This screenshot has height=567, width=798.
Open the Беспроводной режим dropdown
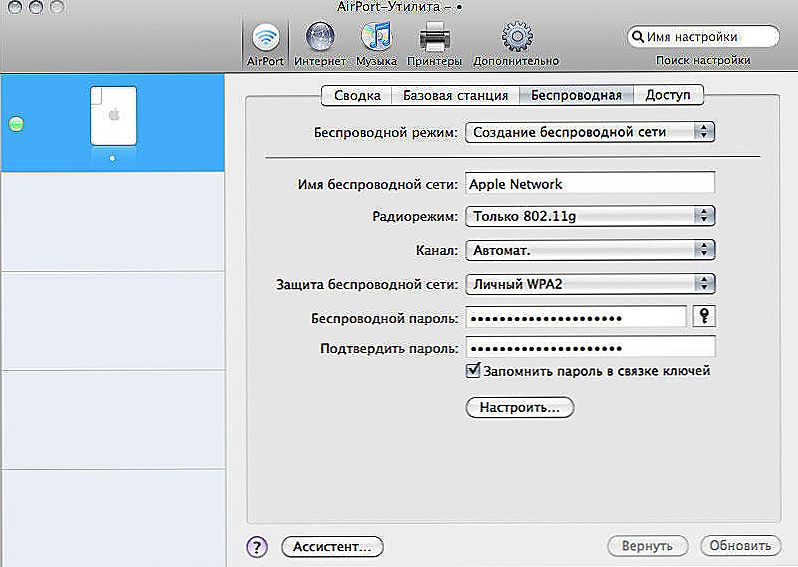590,132
